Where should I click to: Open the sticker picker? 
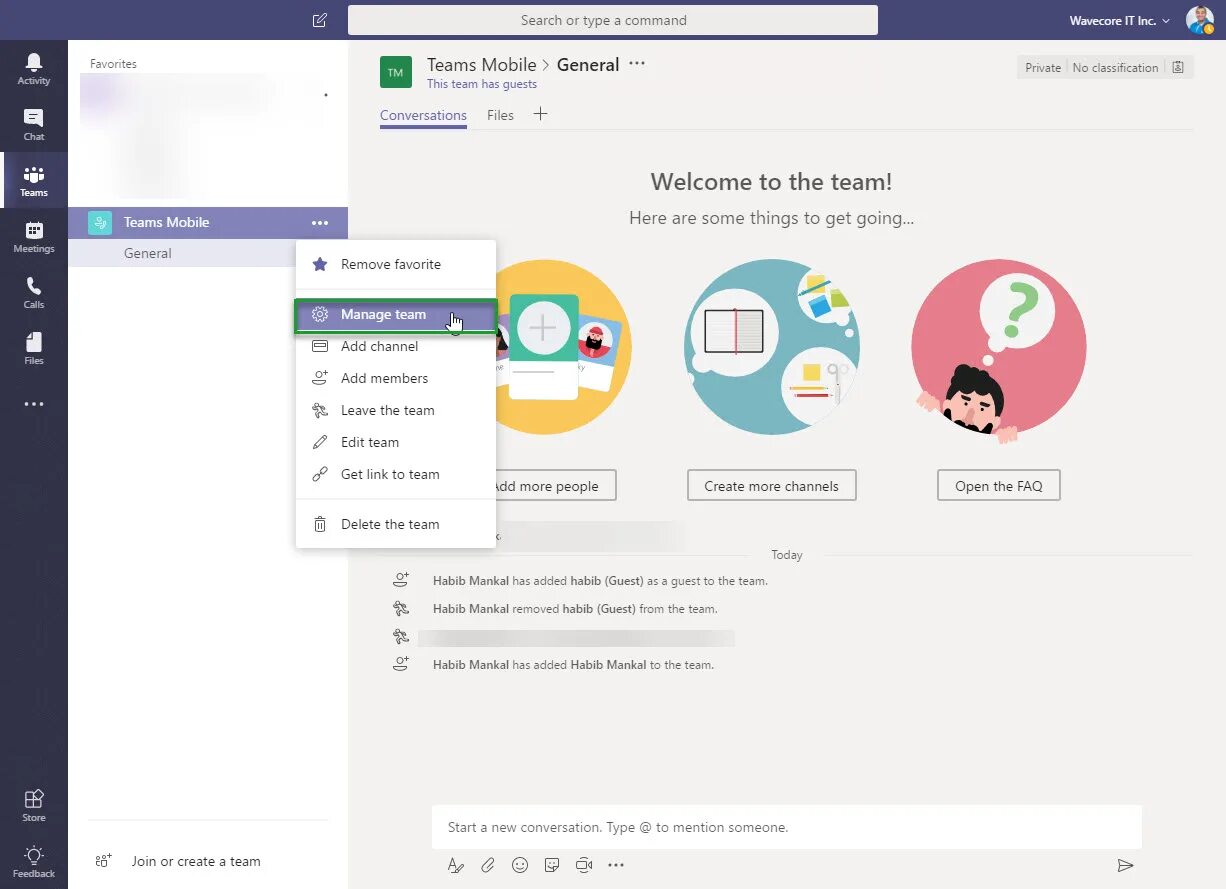tap(552, 865)
